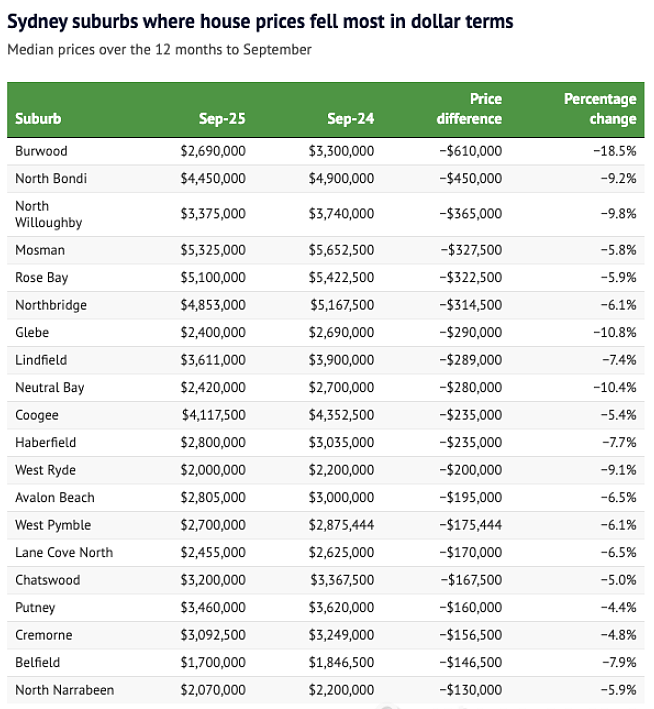Select Belfield Sep-25 price $1,700,000
The width and height of the screenshot is (654, 709).
point(213,663)
